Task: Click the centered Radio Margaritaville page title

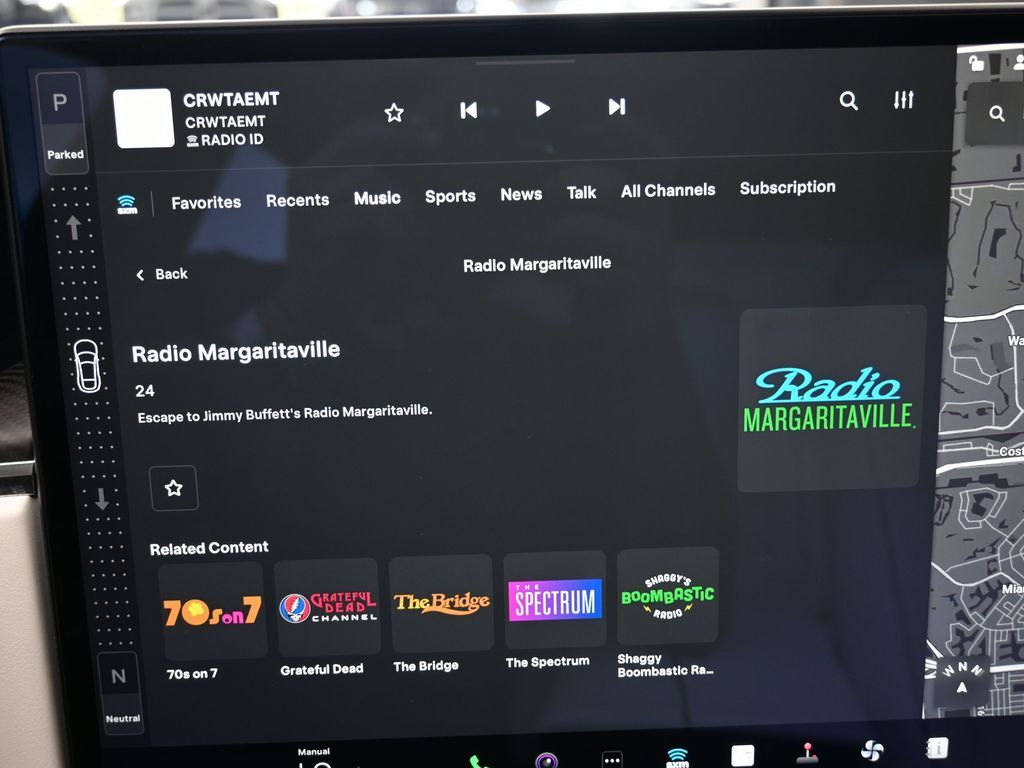Action: click(x=537, y=264)
